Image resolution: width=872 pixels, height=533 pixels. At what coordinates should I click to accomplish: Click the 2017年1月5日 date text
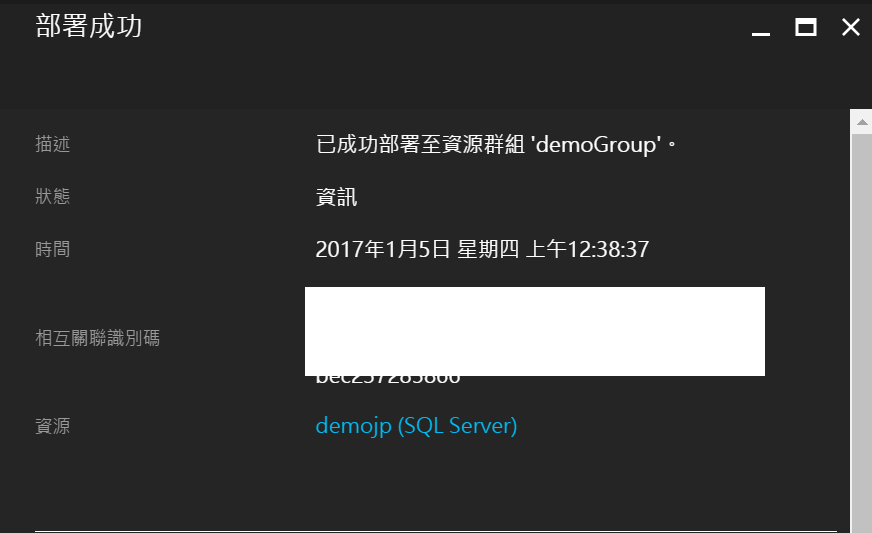coord(383,249)
